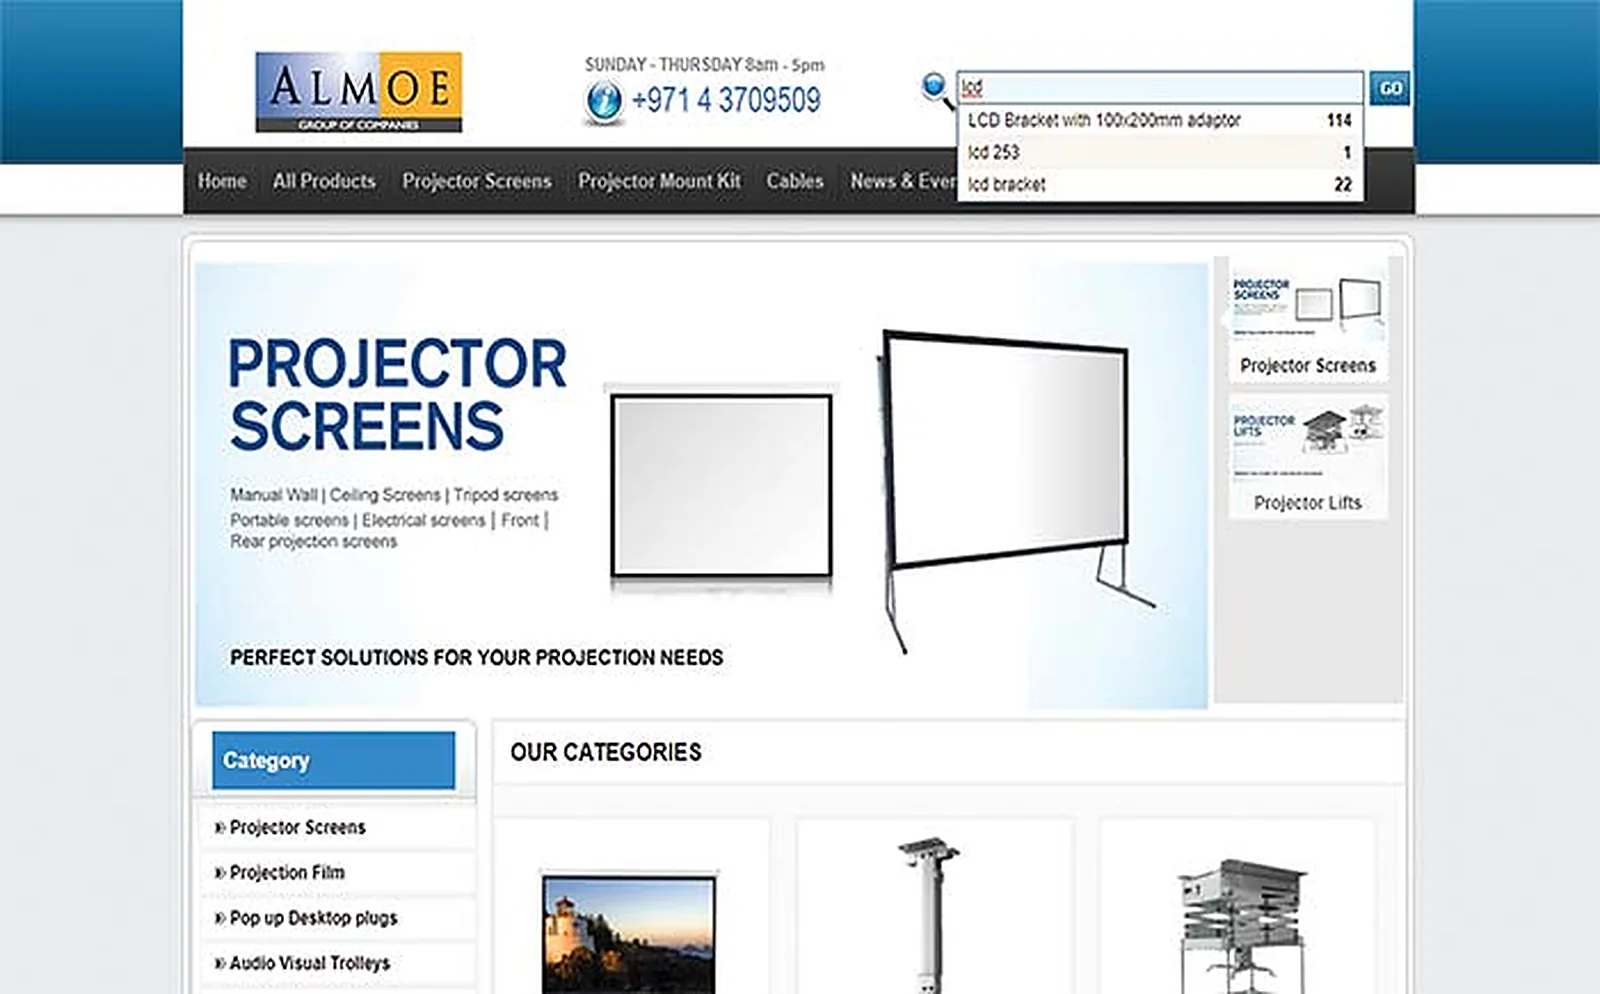Click the arrow bullet before Projector Screens category

(x=220, y=827)
